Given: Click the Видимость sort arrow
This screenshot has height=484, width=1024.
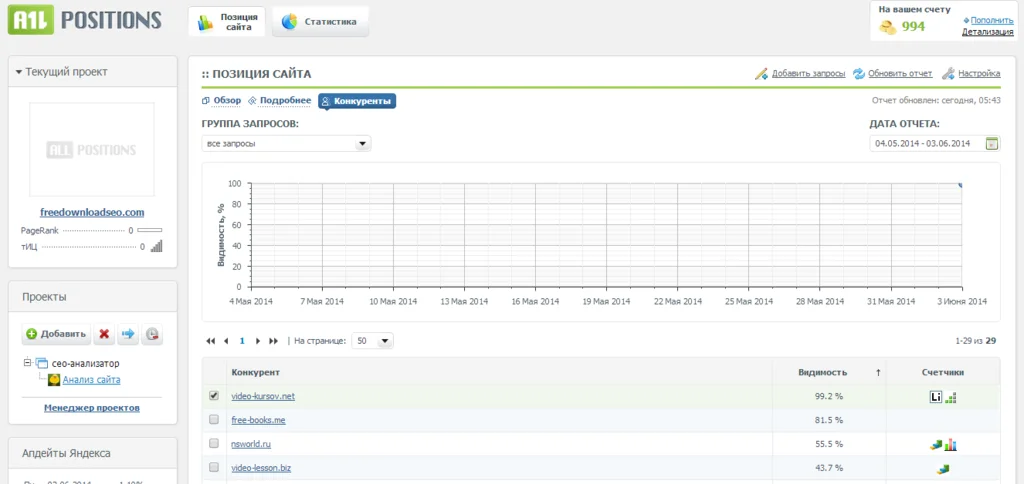Looking at the screenshot, I should [x=878, y=372].
